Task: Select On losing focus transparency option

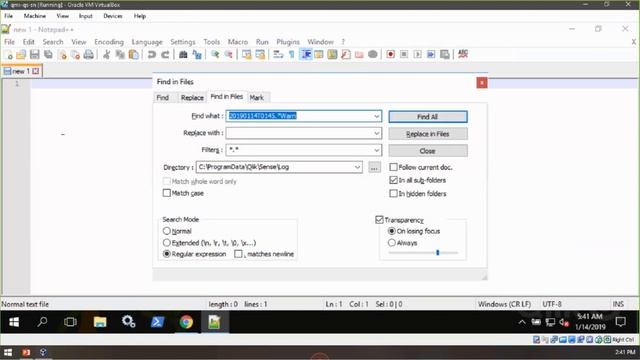Action: [x=392, y=231]
